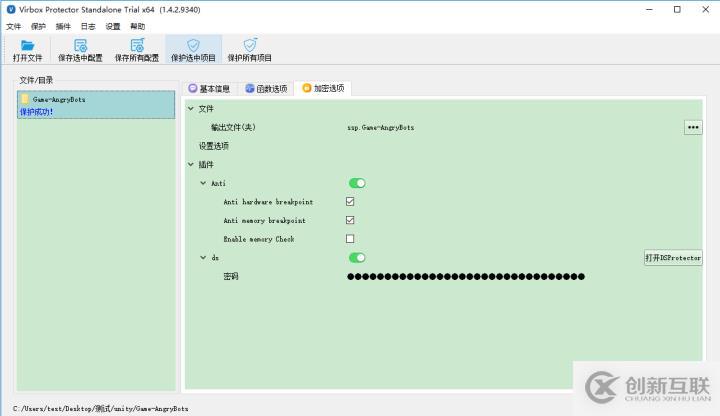This screenshot has width=720, height=416.
Task: Collapse the Anti plugin group
Action: (203, 183)
